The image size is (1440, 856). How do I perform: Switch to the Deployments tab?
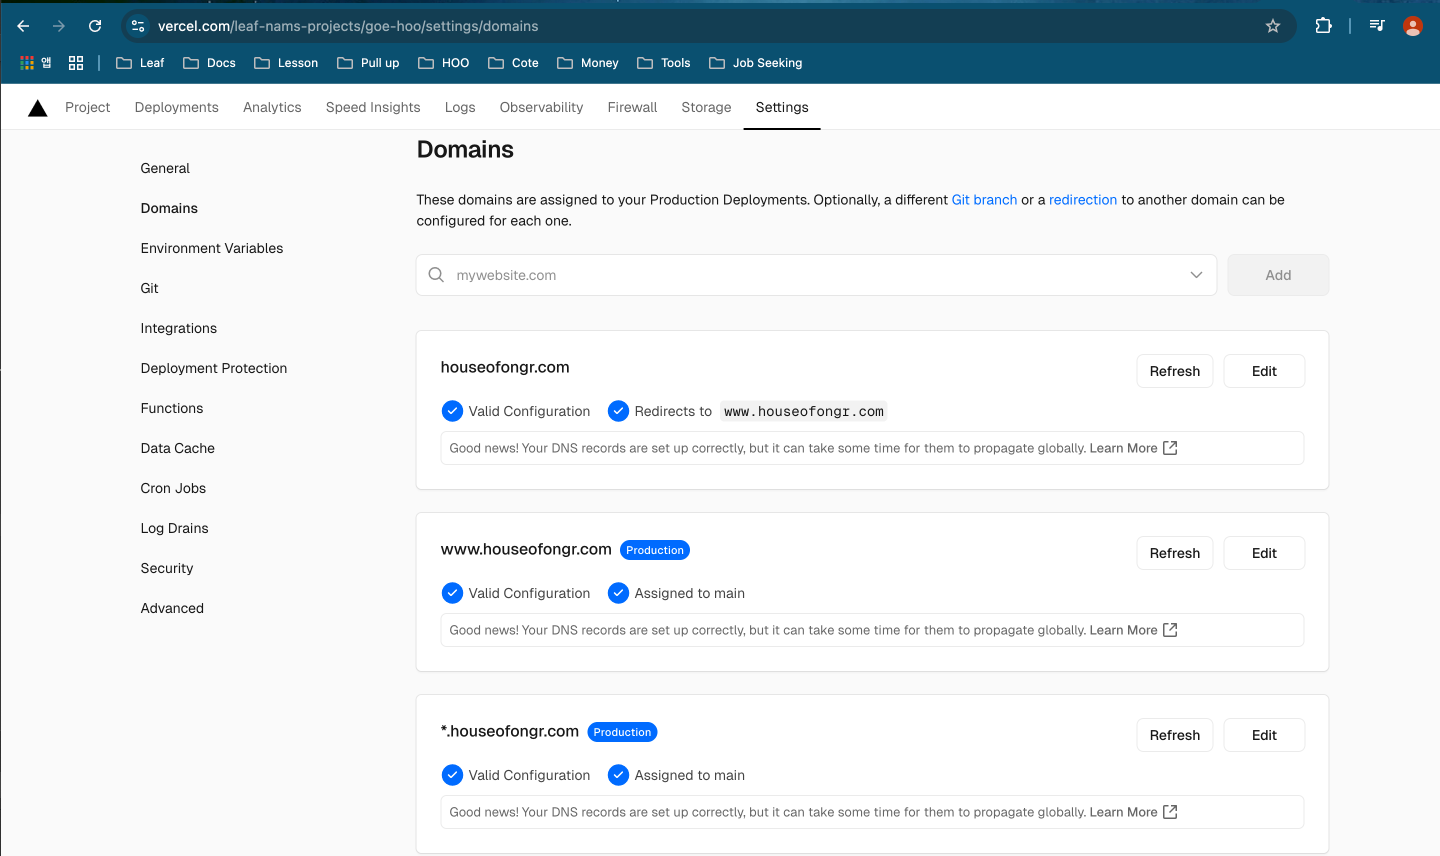177,107
